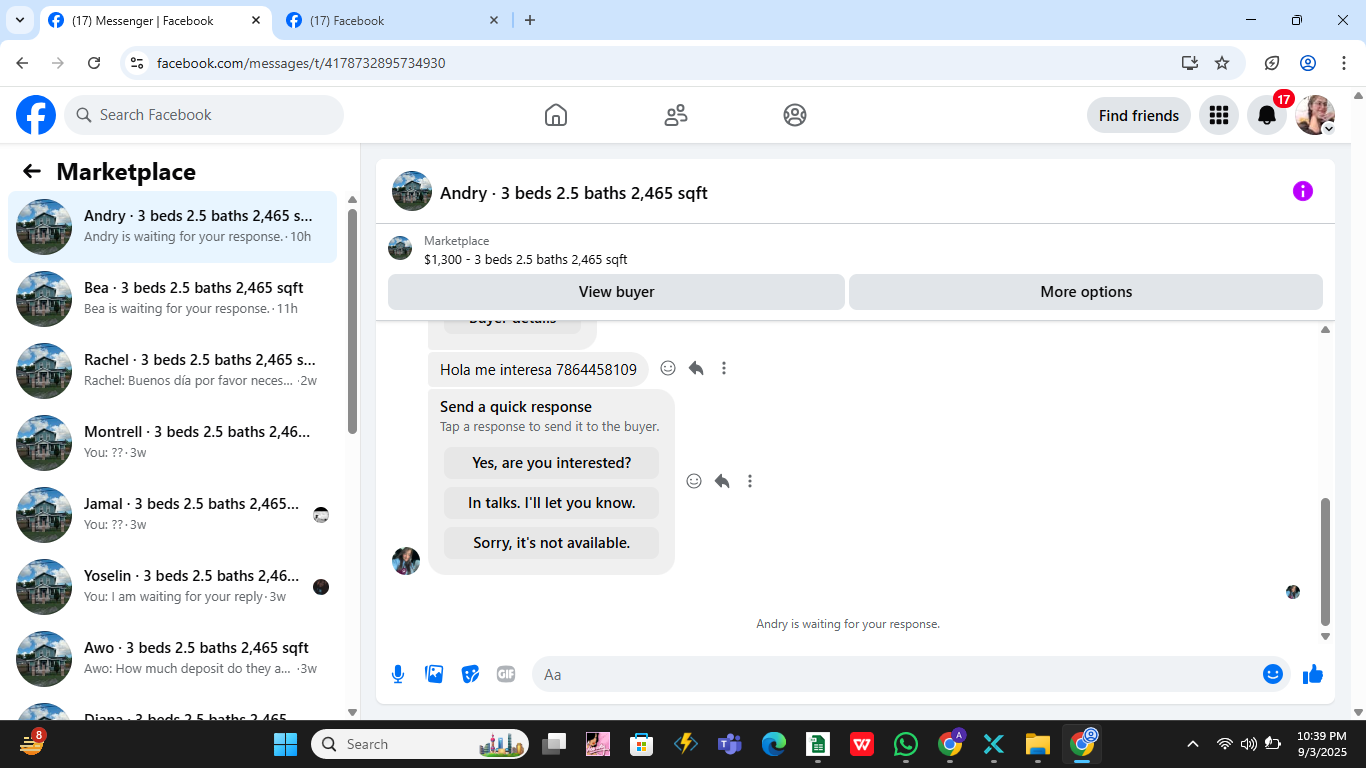This screenshot has height=768, width=1366.
Task: Send quick response "In talks. I'll let you know."
Action: [x=552, y=503]
